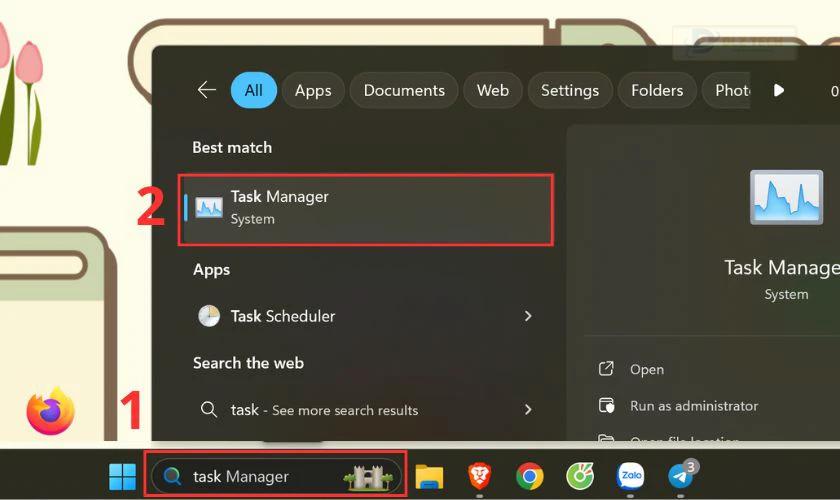Switch to the Apps filter tab

(x=313, y=90)
